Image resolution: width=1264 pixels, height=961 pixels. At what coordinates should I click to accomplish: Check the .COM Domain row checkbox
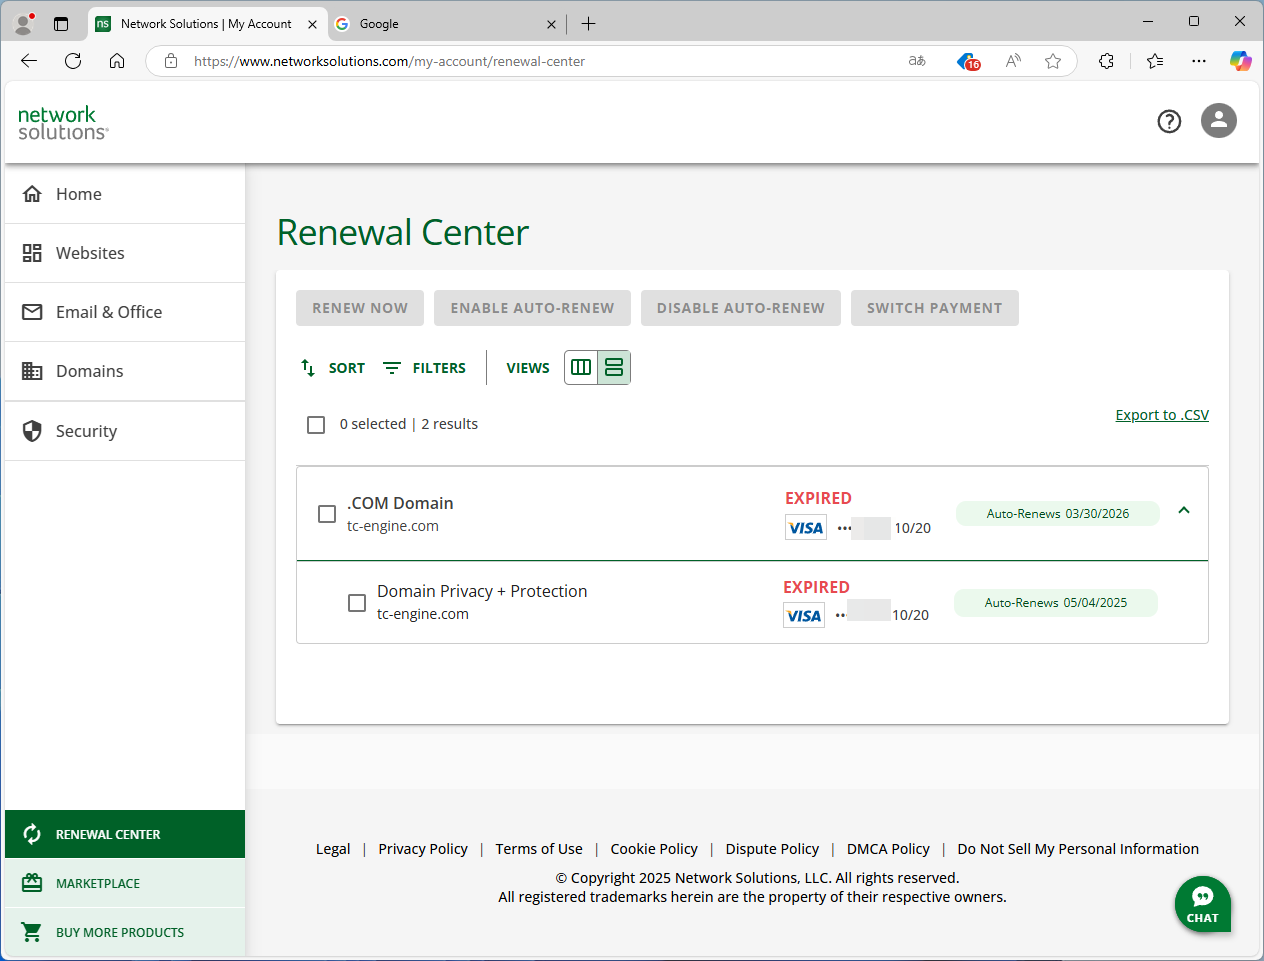(x=327, y=514)
